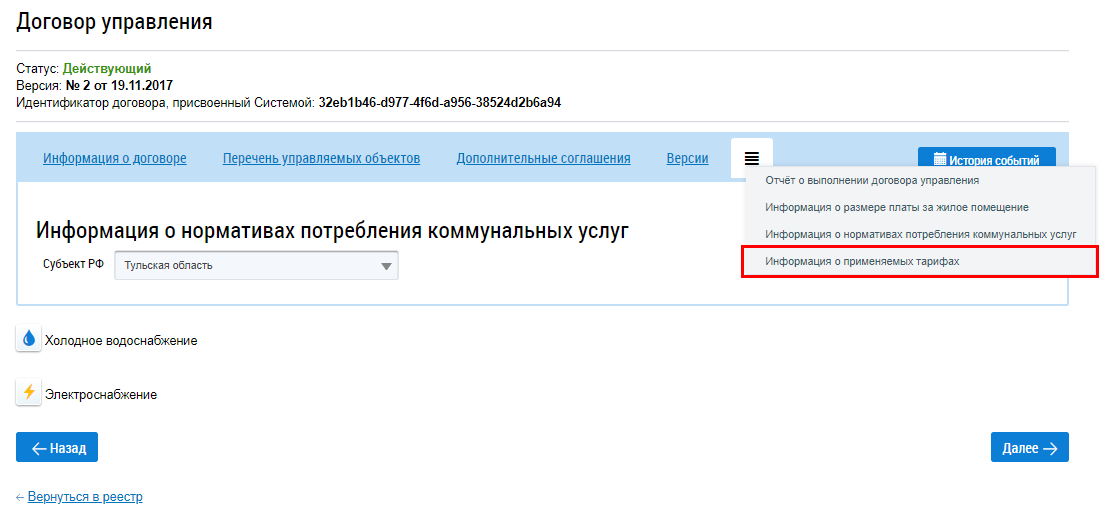Choose Отчёт о выполнении договора управления
This screenshot has height=523, width=1099.
coord(871,181)
